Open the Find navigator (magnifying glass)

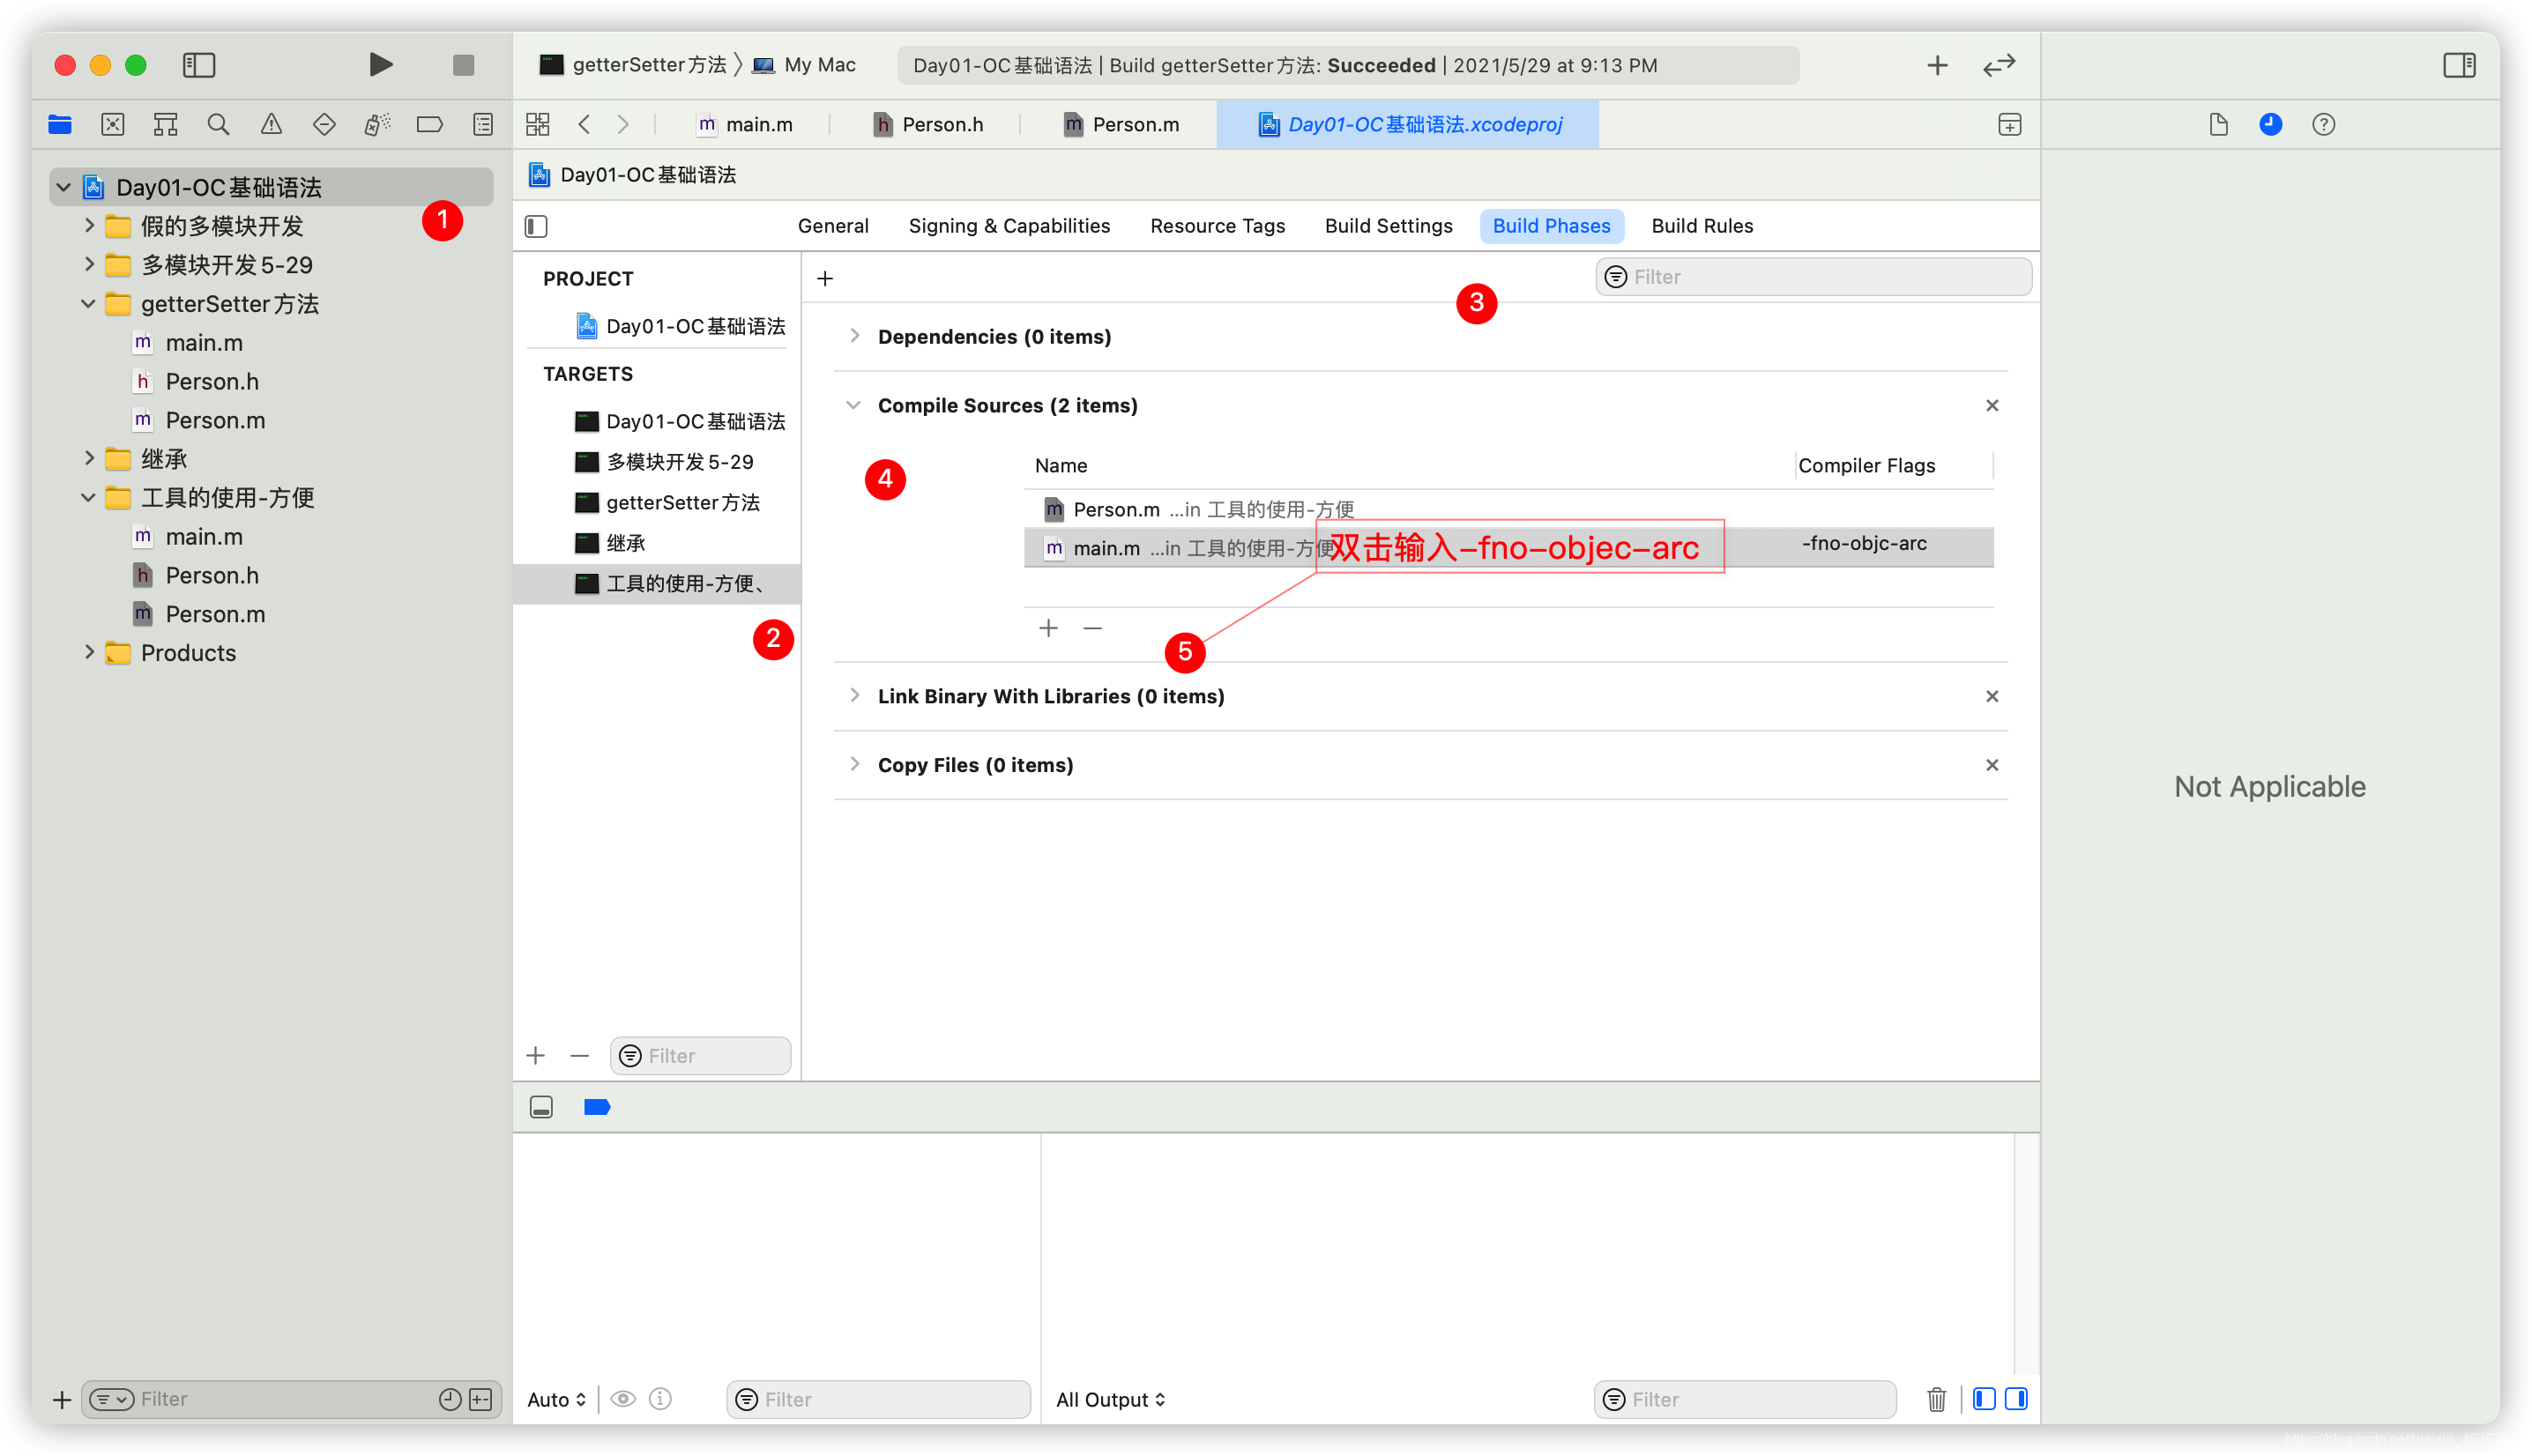click(218, 124)
